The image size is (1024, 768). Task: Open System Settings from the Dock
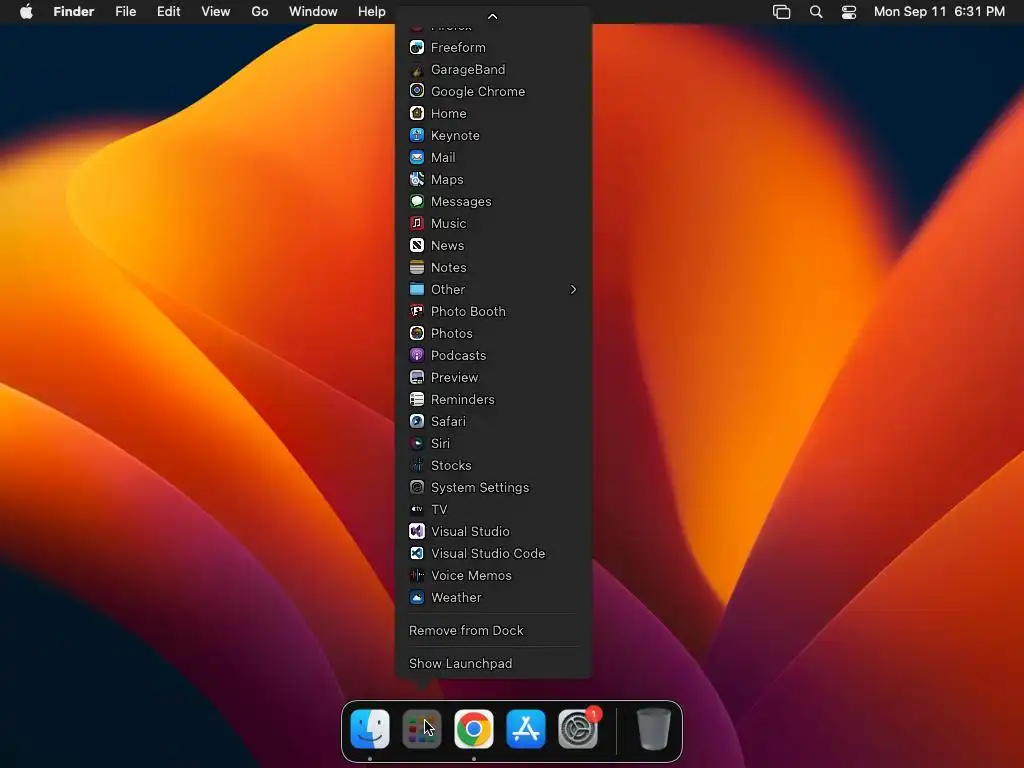point(578,729)
